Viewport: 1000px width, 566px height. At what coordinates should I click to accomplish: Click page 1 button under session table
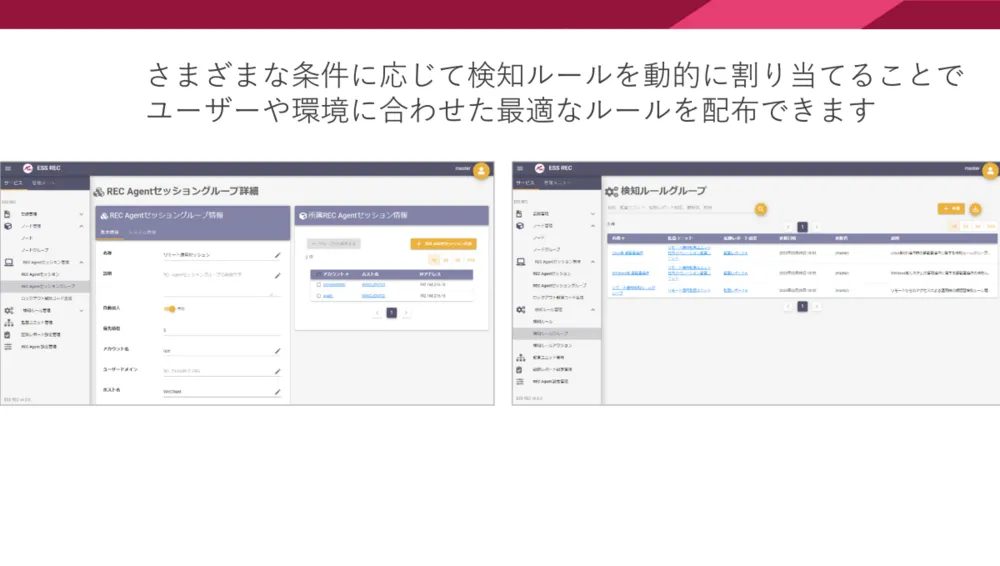392,313
